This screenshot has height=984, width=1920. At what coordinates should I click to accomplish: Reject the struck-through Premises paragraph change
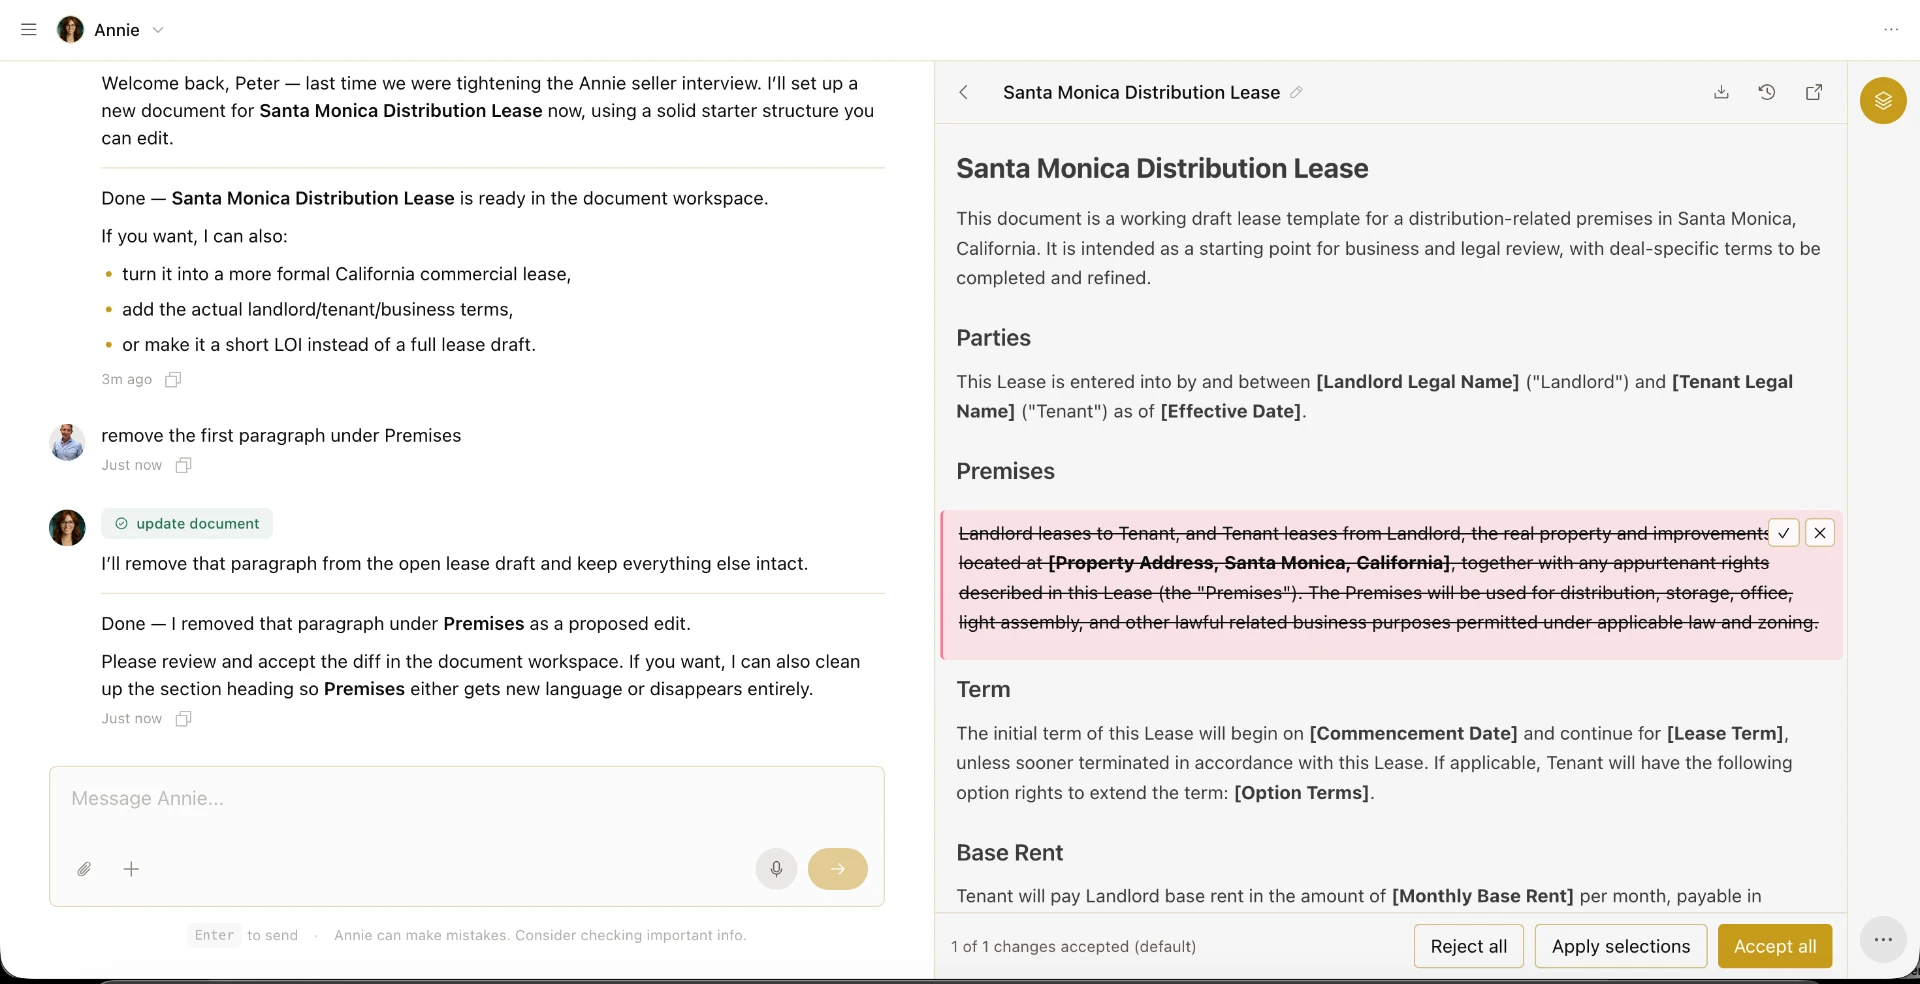(1820, 533)
